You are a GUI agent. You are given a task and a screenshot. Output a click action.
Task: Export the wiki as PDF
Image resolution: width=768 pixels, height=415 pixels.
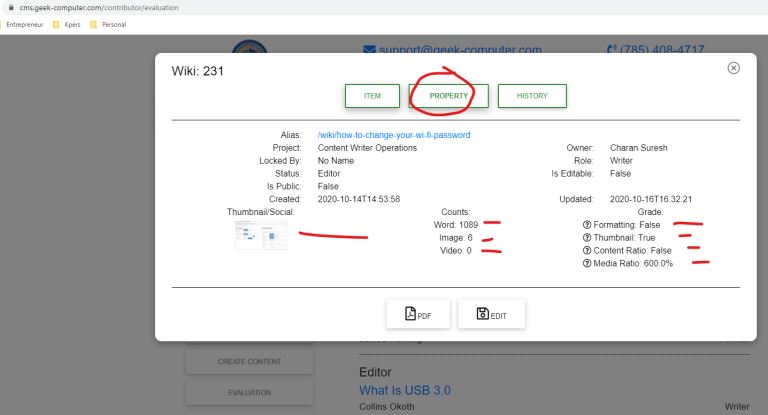click(418, 314)
